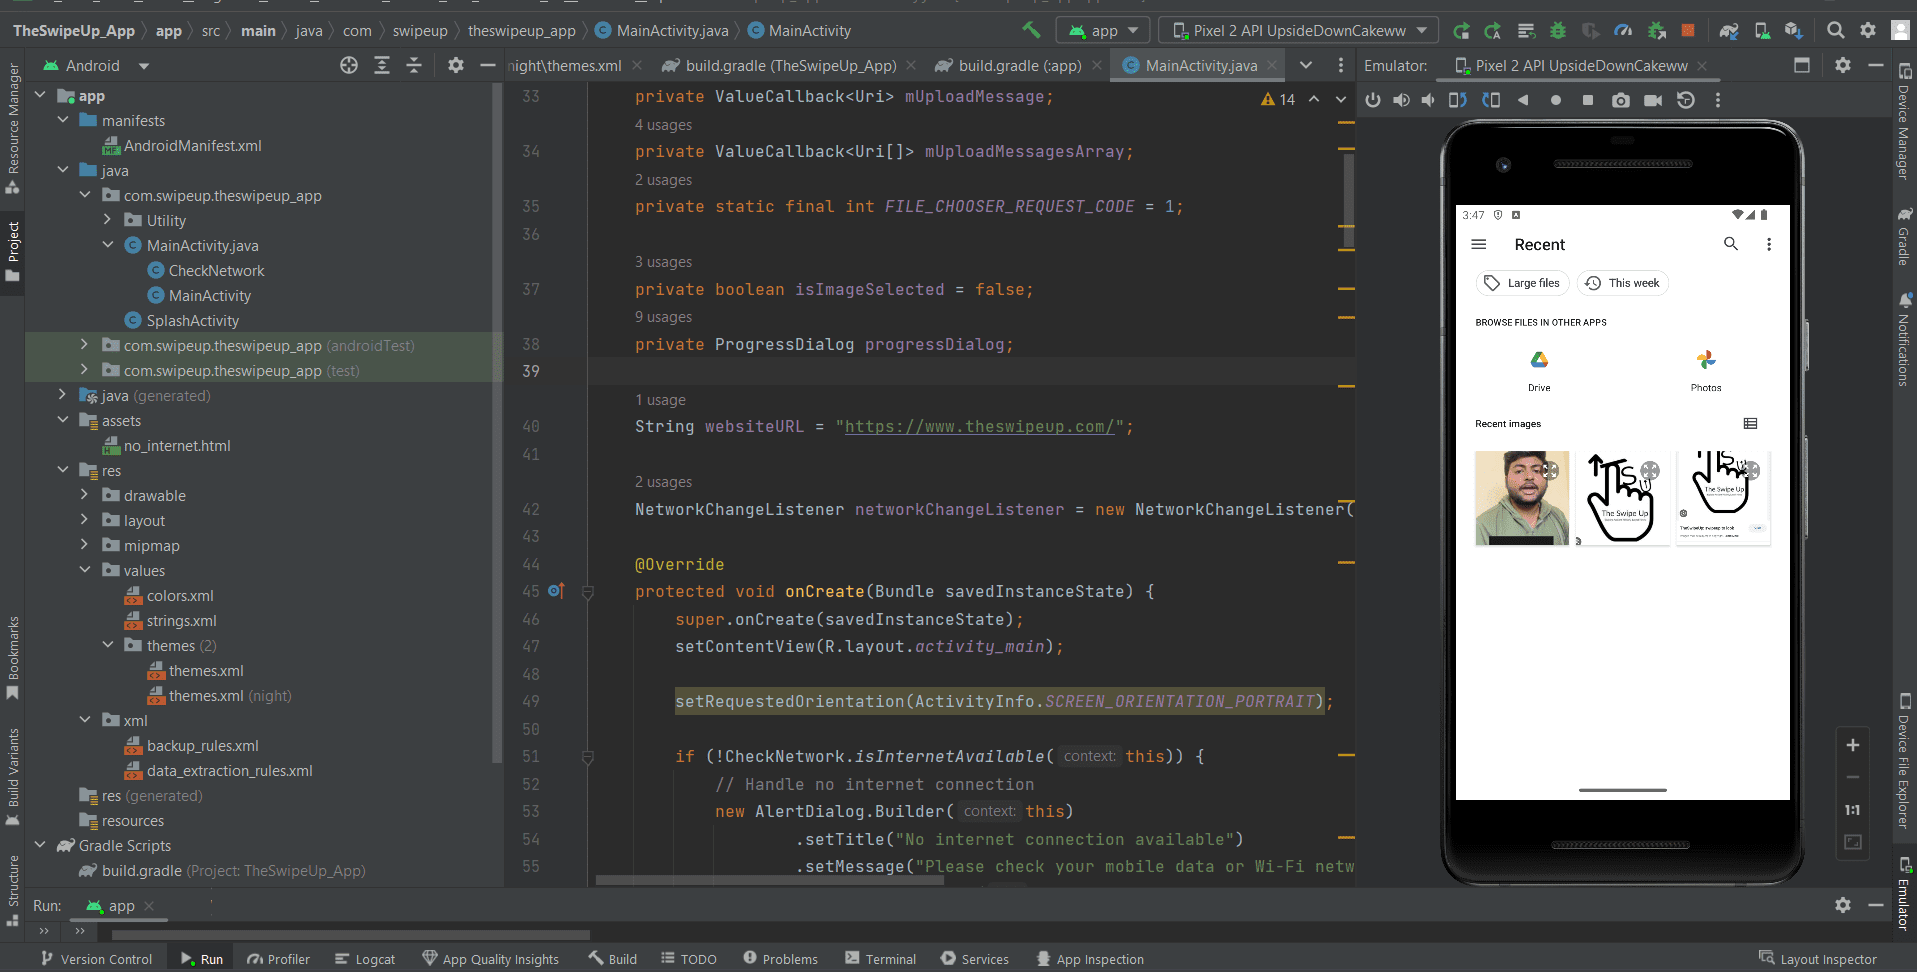Toggle the emulator power button
The width and height of the screenshot is (1917, 972).
point(1373,100)
